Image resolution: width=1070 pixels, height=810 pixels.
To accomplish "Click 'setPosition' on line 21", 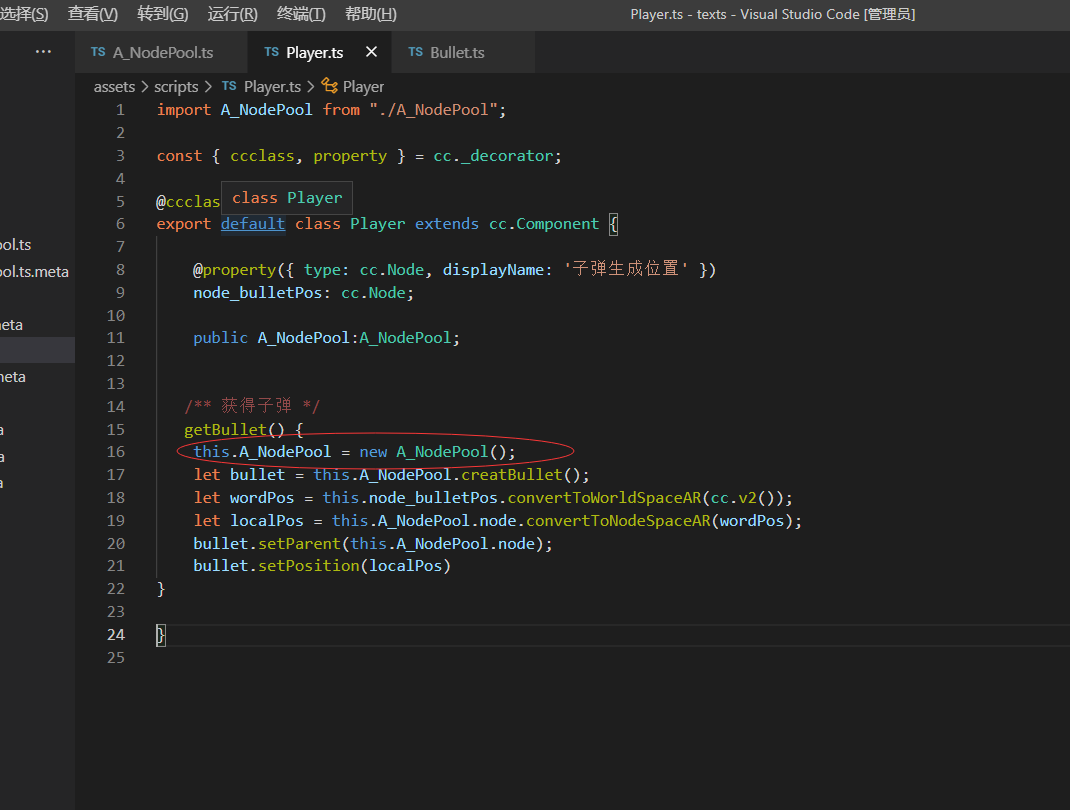I will (308, 566).
